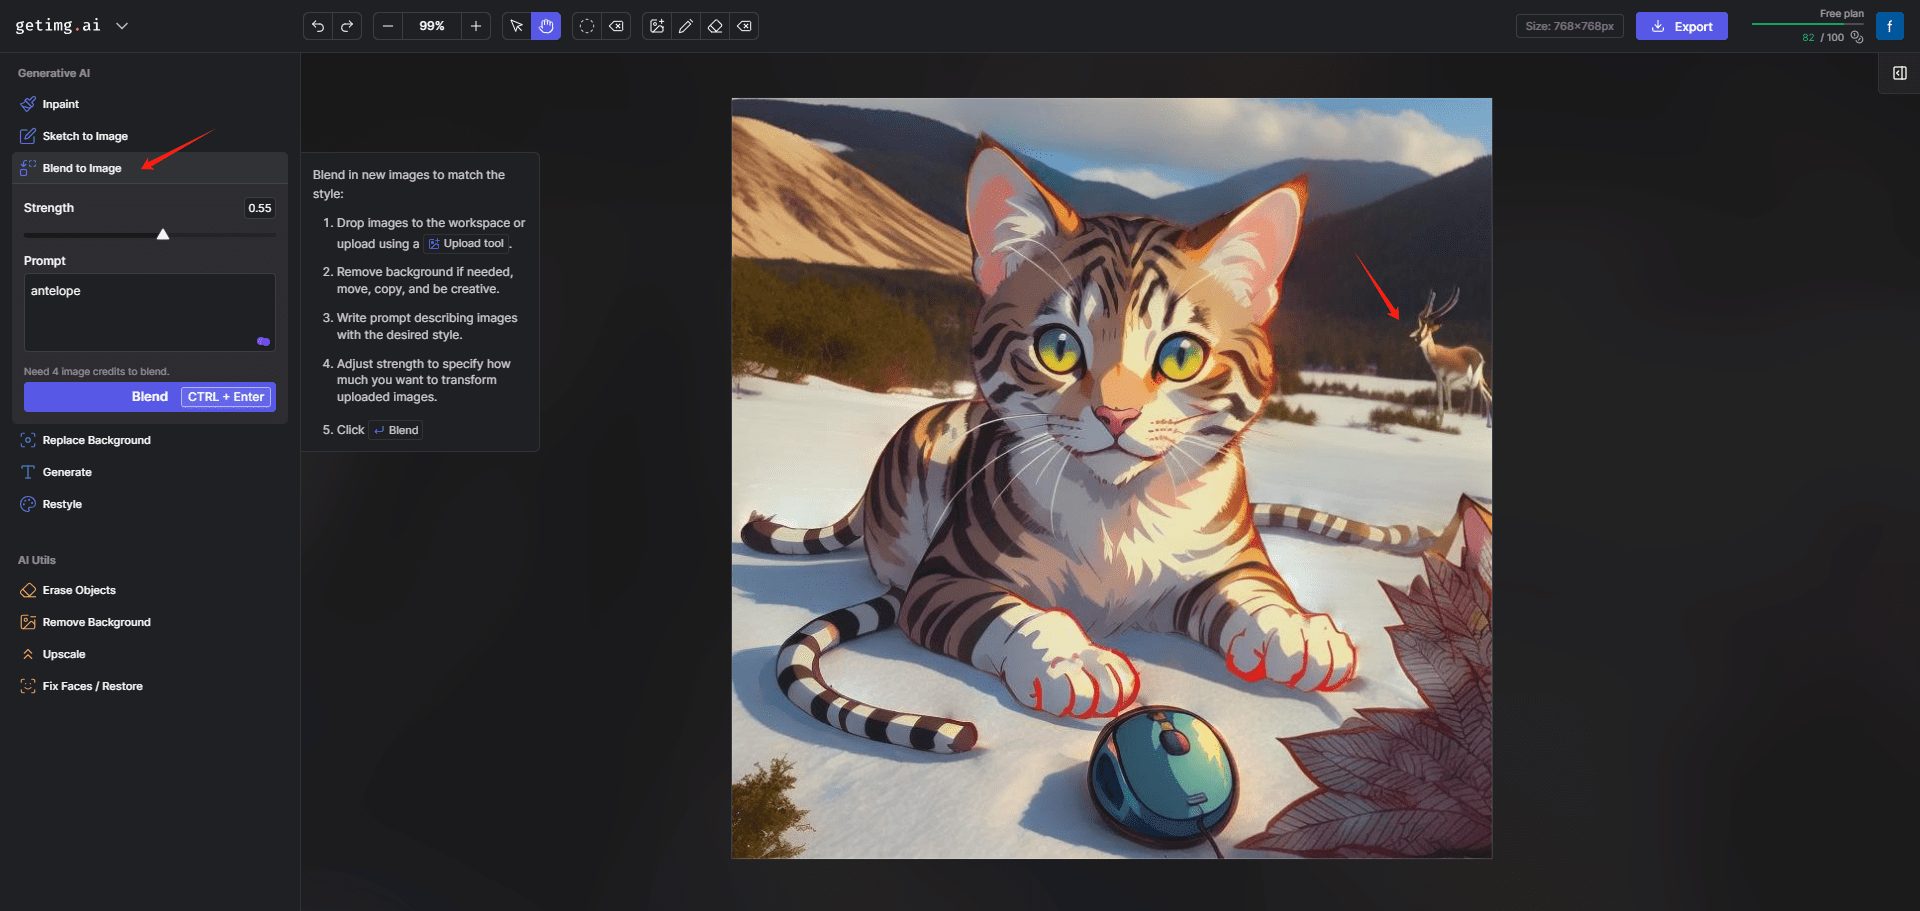The width and height of the screenshot is (1920, 911).
Task: Select the pencil draw tool
Action: point(686,26)
